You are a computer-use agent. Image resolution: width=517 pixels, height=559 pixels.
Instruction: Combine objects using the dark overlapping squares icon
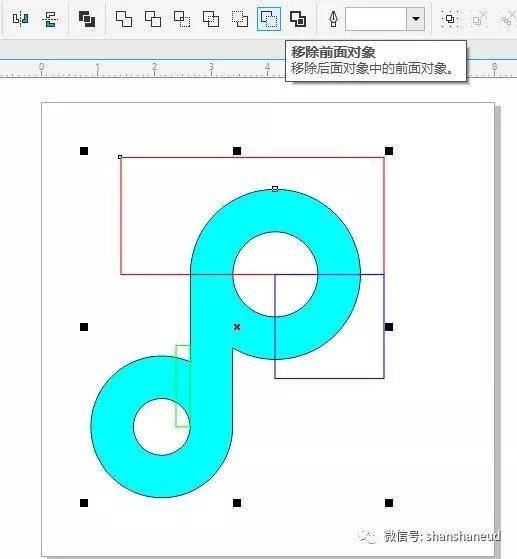[x=87, y=19]
